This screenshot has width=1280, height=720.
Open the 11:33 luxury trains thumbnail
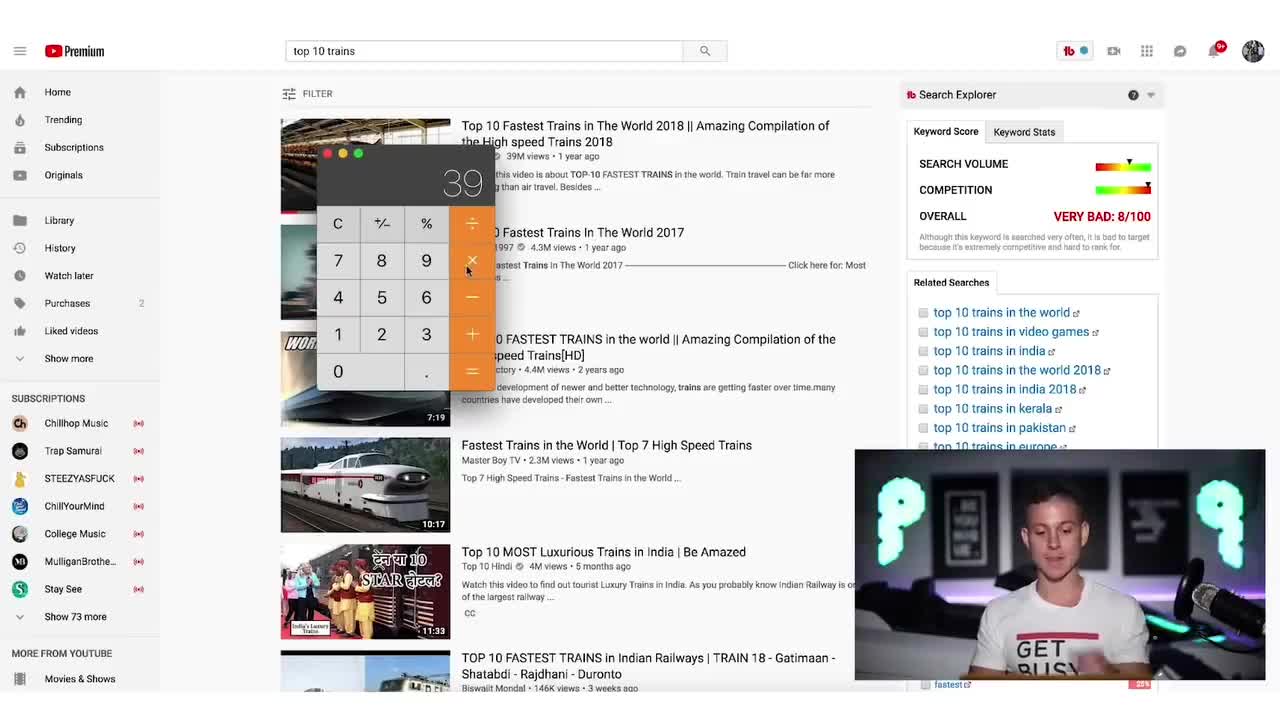click(x=365, y=592)
